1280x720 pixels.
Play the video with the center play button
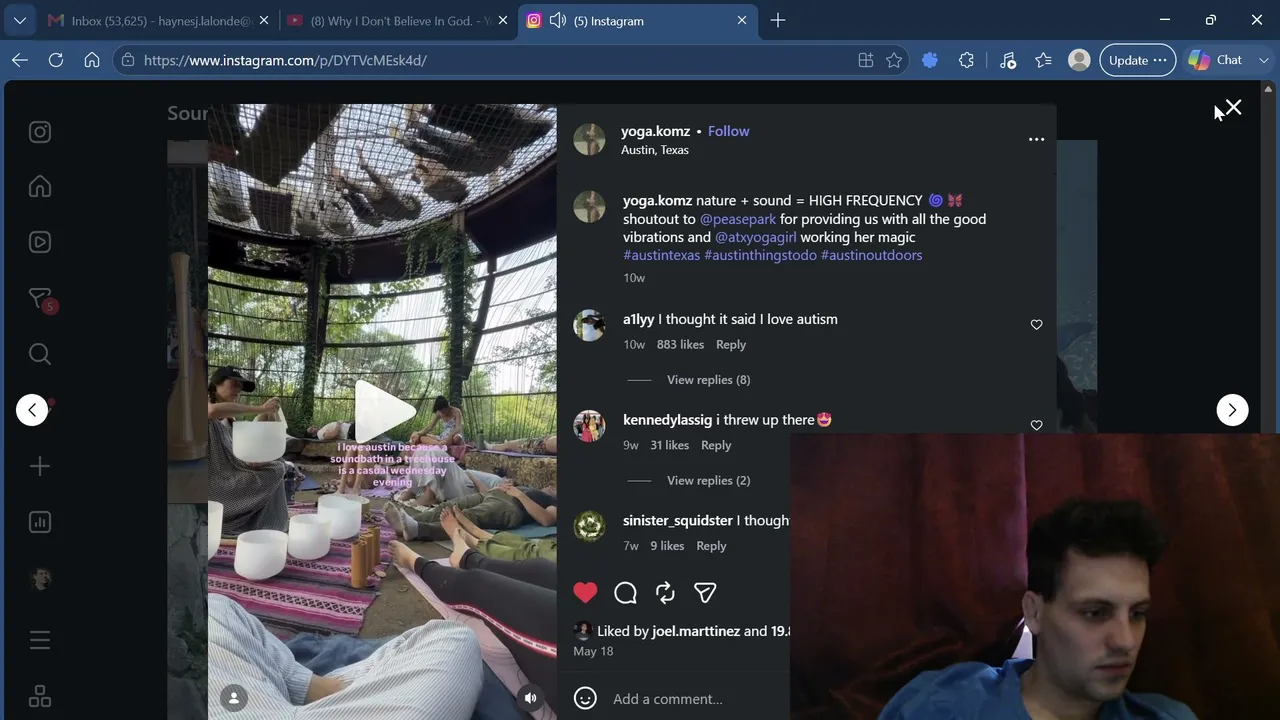(385, 410)
